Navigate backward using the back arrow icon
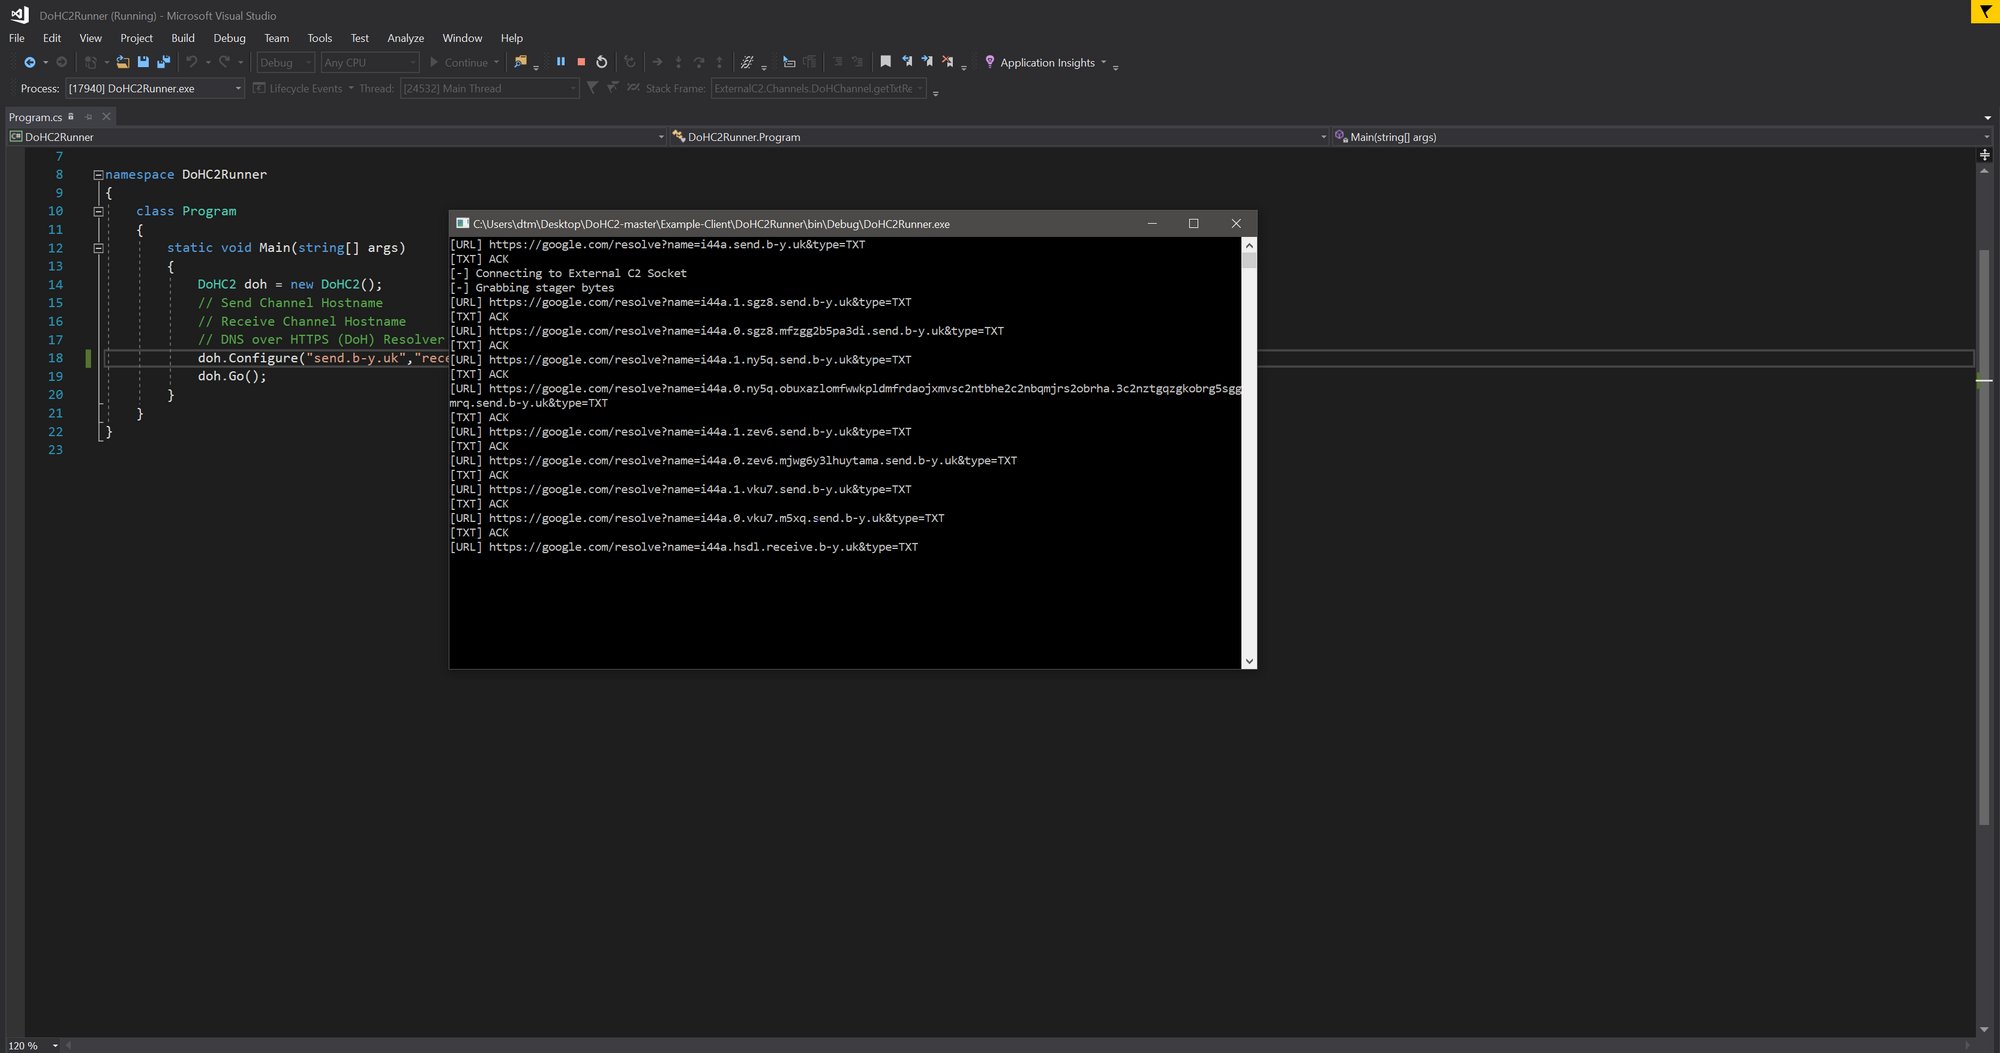 28,62
